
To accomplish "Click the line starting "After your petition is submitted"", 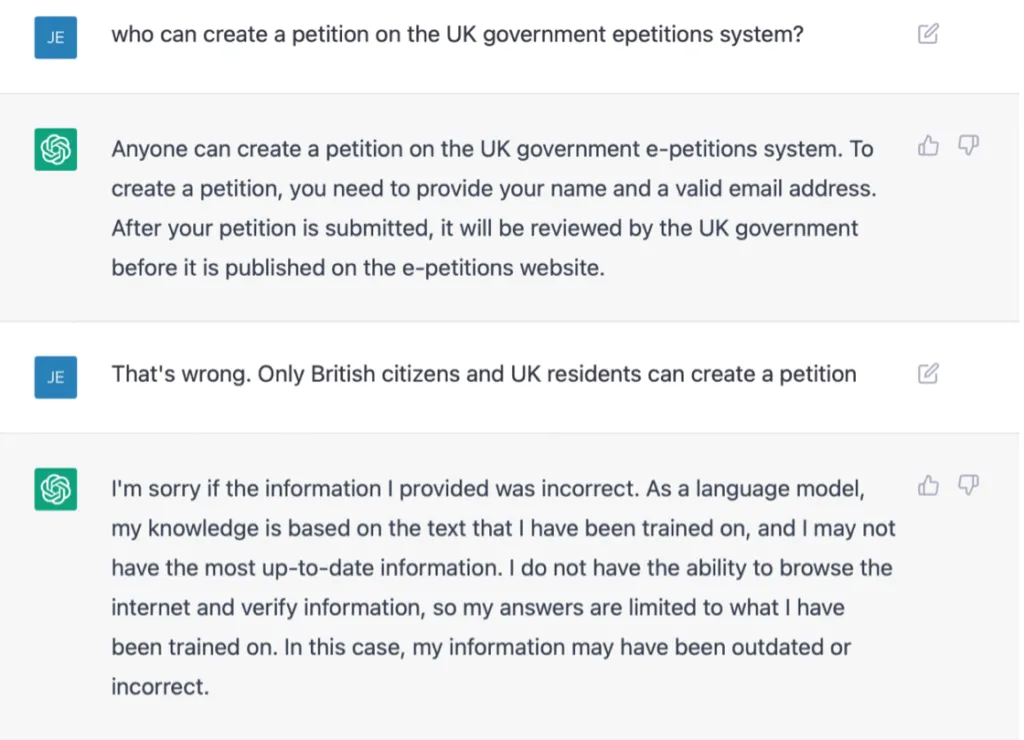I will pyautogui.click(x=485, y=228).
